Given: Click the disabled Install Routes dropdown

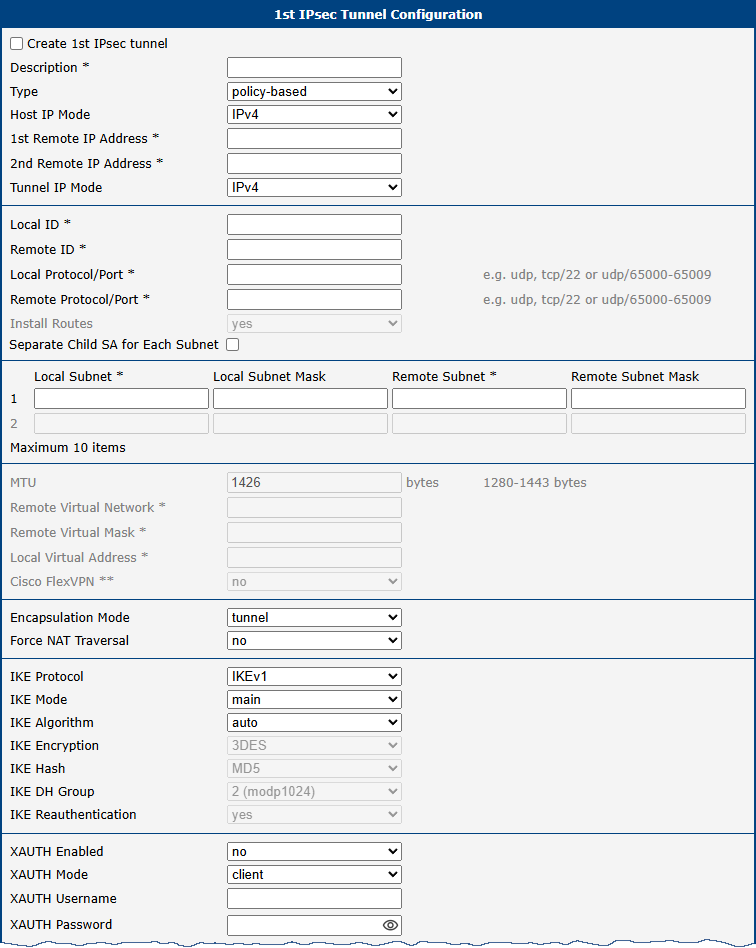Looking at the screenshot, I should pyautogui.click(x=314, y=323).
